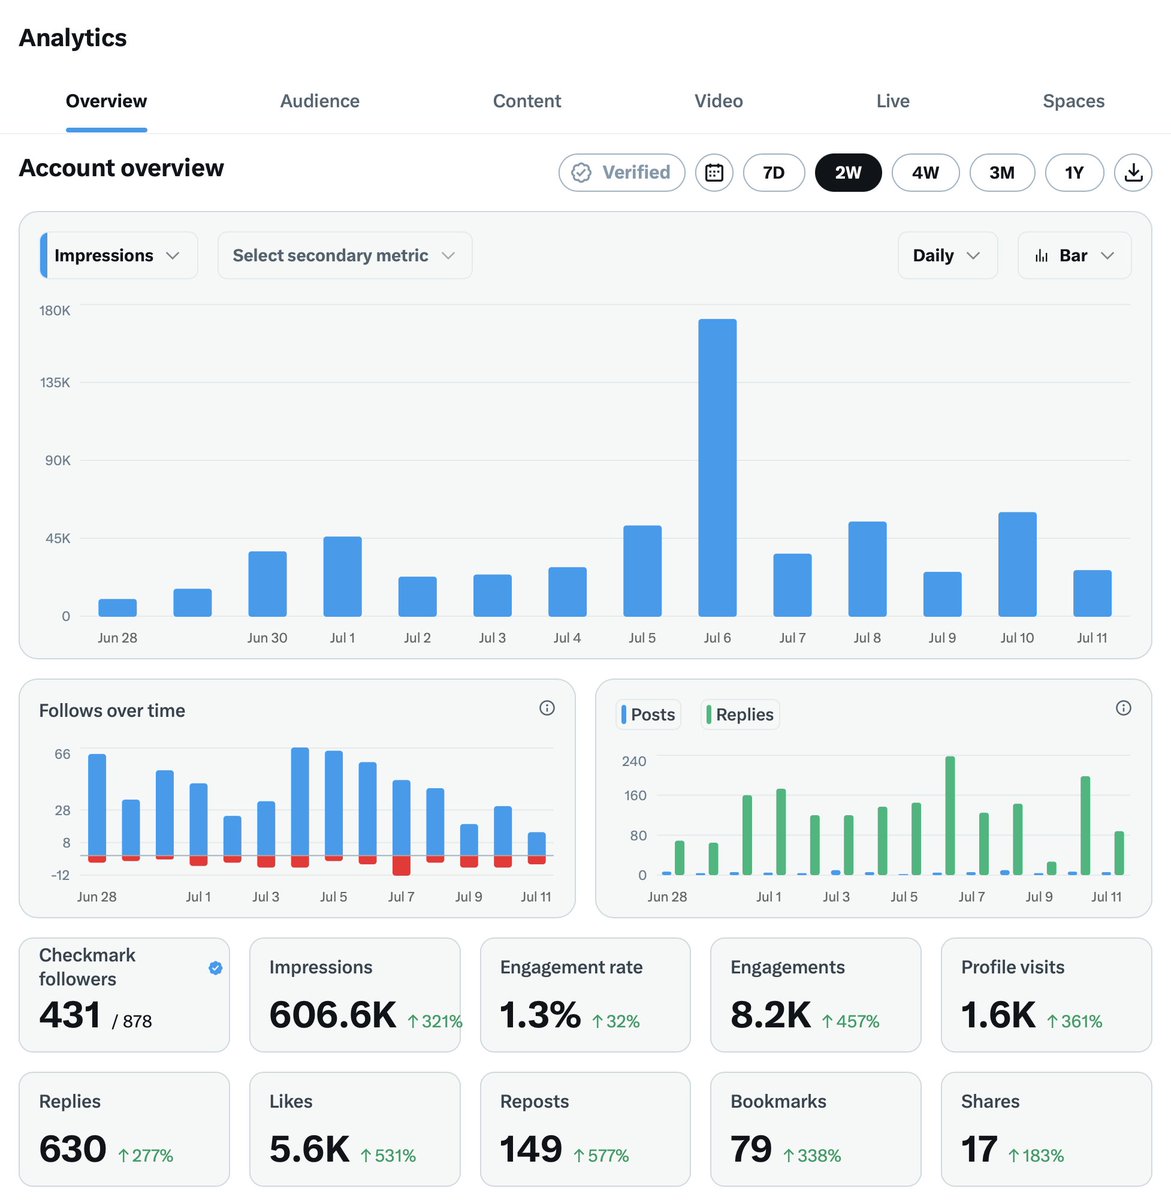Open Select secondary metric dropdown
The width and height of the screenshot is (1171, 1200).
344,255
